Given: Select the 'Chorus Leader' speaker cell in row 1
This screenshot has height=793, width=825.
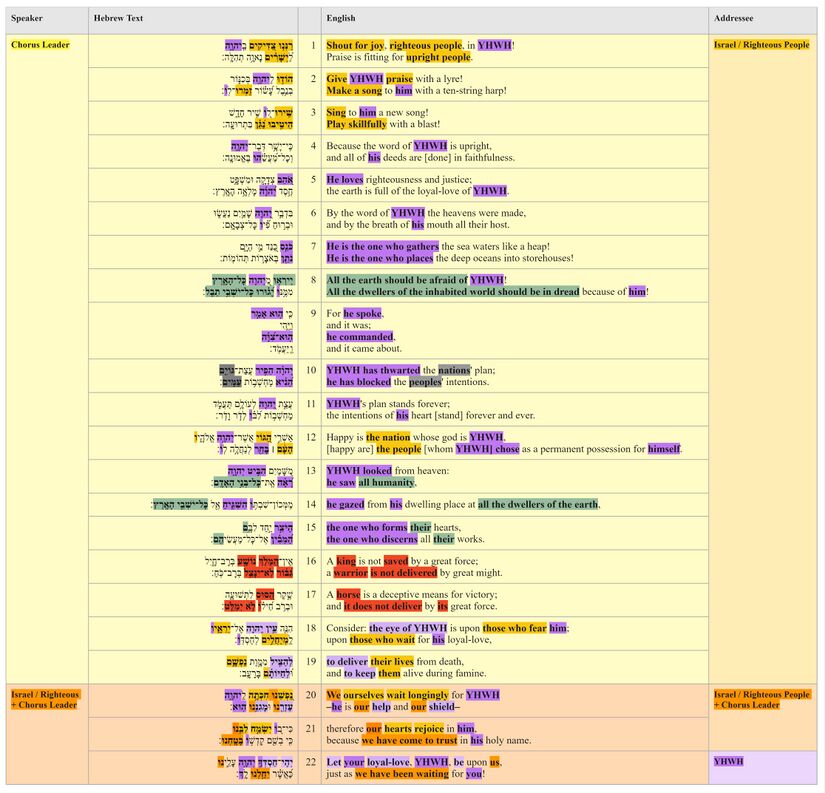Looking at the screenshot, I should point(38,45).
